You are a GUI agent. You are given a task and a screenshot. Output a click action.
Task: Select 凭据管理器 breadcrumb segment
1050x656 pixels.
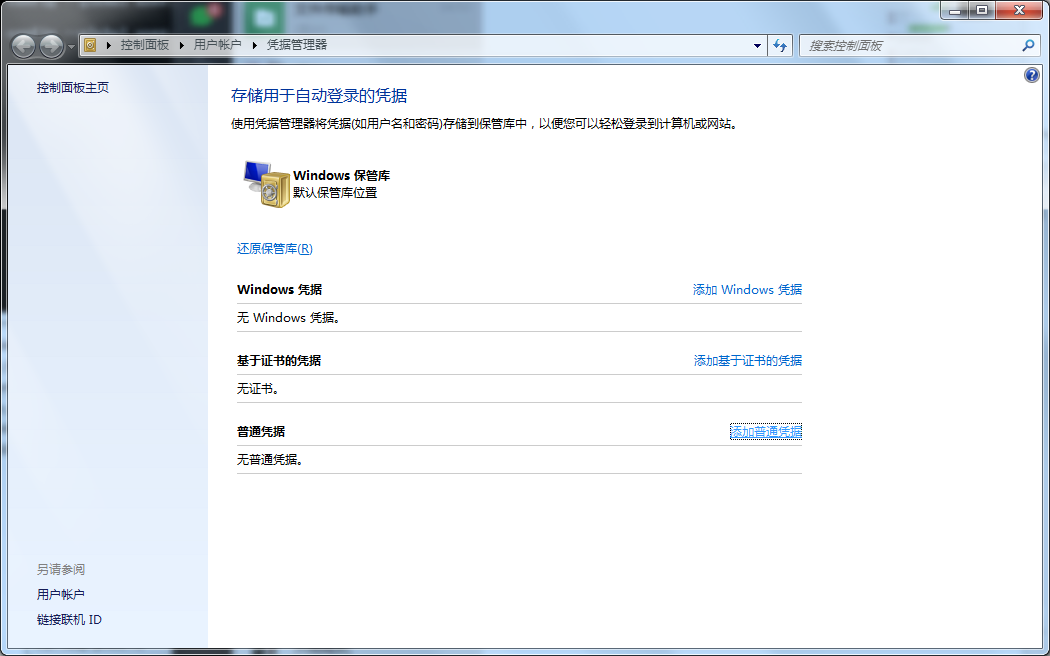coord(297,45)
